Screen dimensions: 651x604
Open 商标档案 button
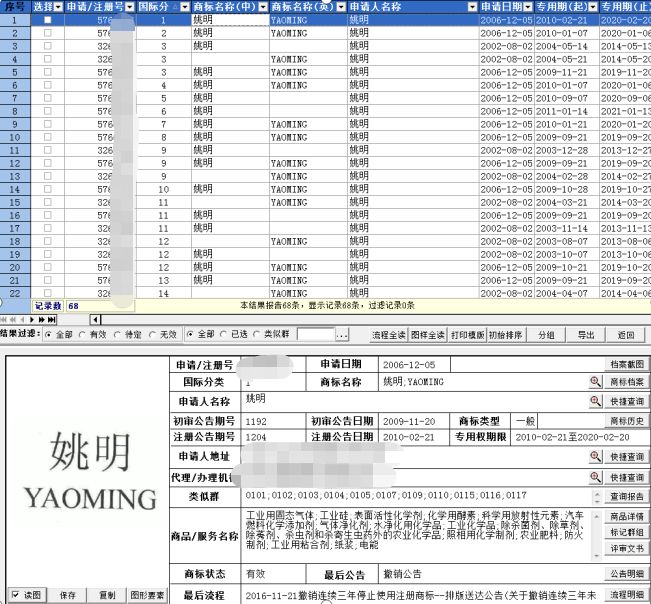click(x=627, y=382)
